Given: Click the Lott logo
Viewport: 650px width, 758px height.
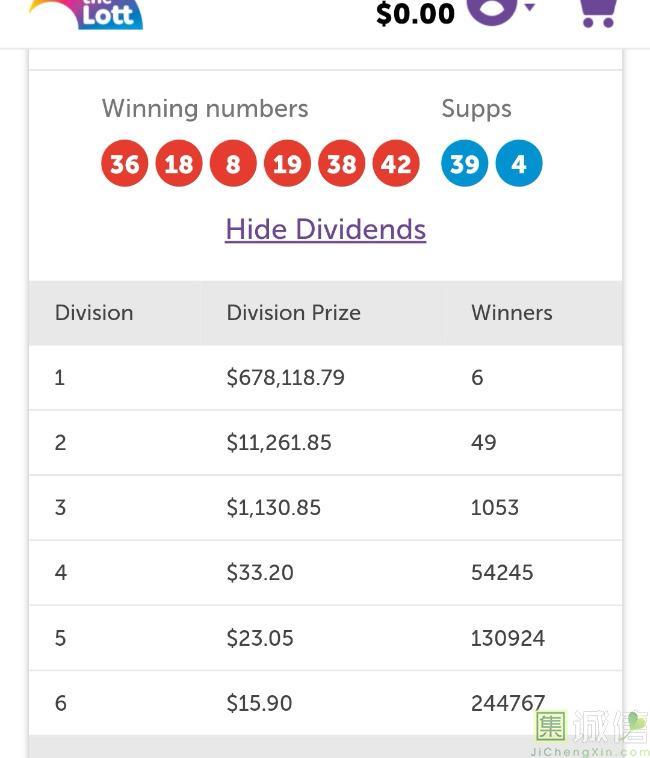Looking at the screenshot, I should (90, 13).
